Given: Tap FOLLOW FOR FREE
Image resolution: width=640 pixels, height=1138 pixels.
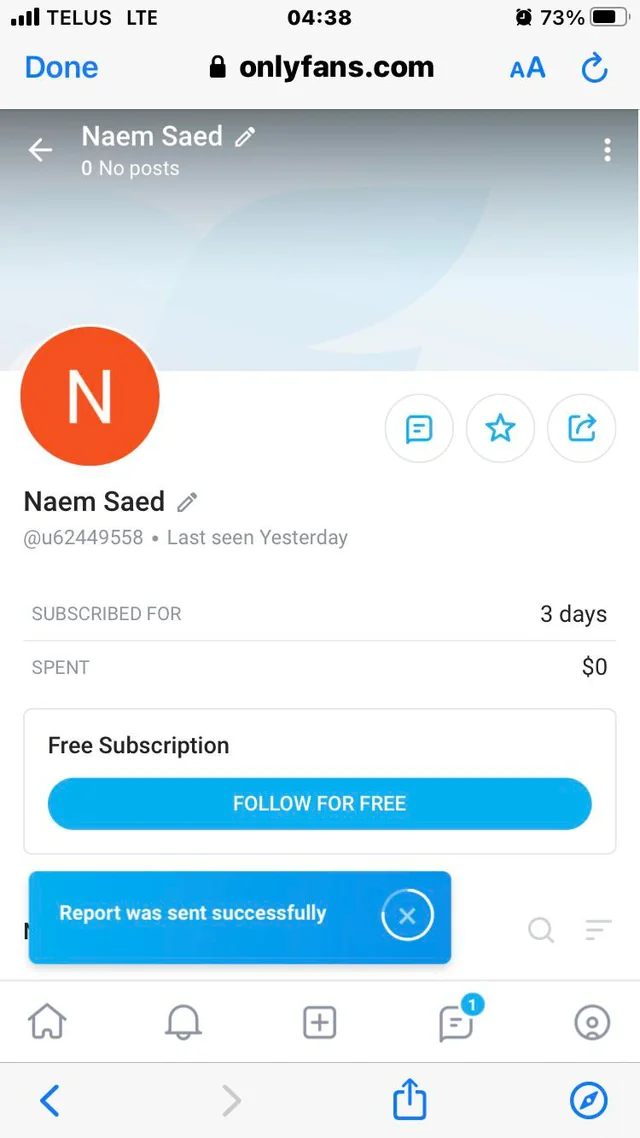Looking at the screenshot, I should tap(319, 803).
